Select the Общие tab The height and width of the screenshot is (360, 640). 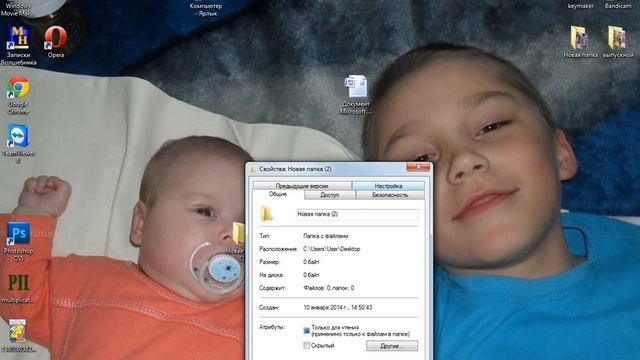278,194
